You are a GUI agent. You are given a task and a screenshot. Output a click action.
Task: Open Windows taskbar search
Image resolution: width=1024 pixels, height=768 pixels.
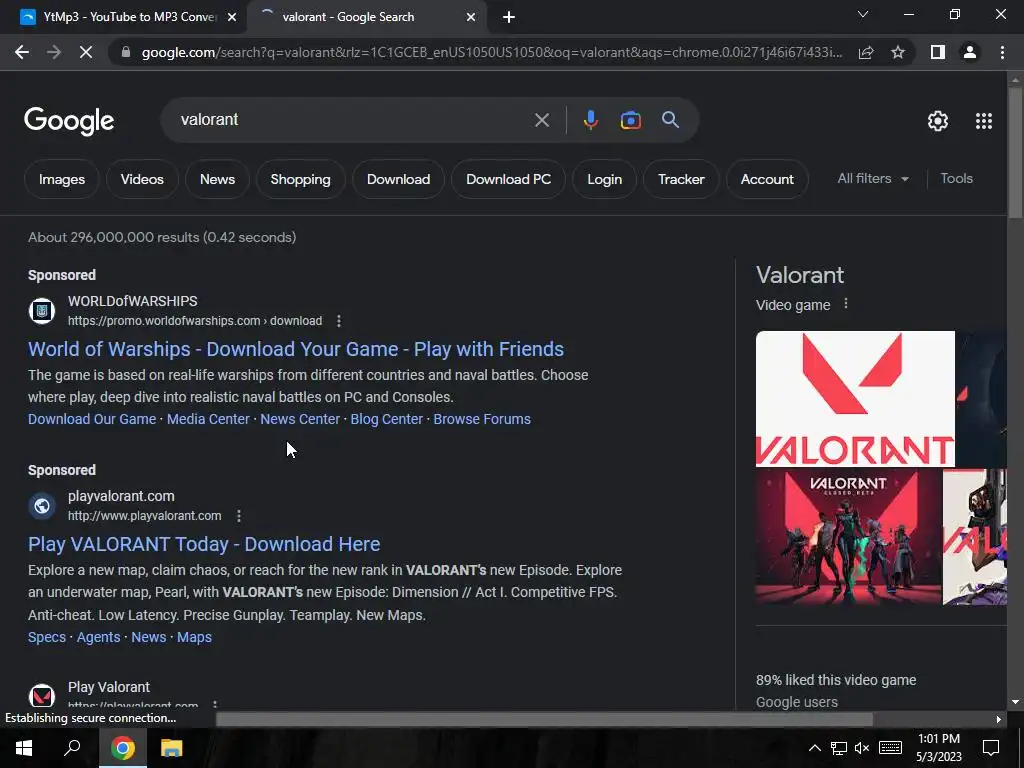click(72, 748)
